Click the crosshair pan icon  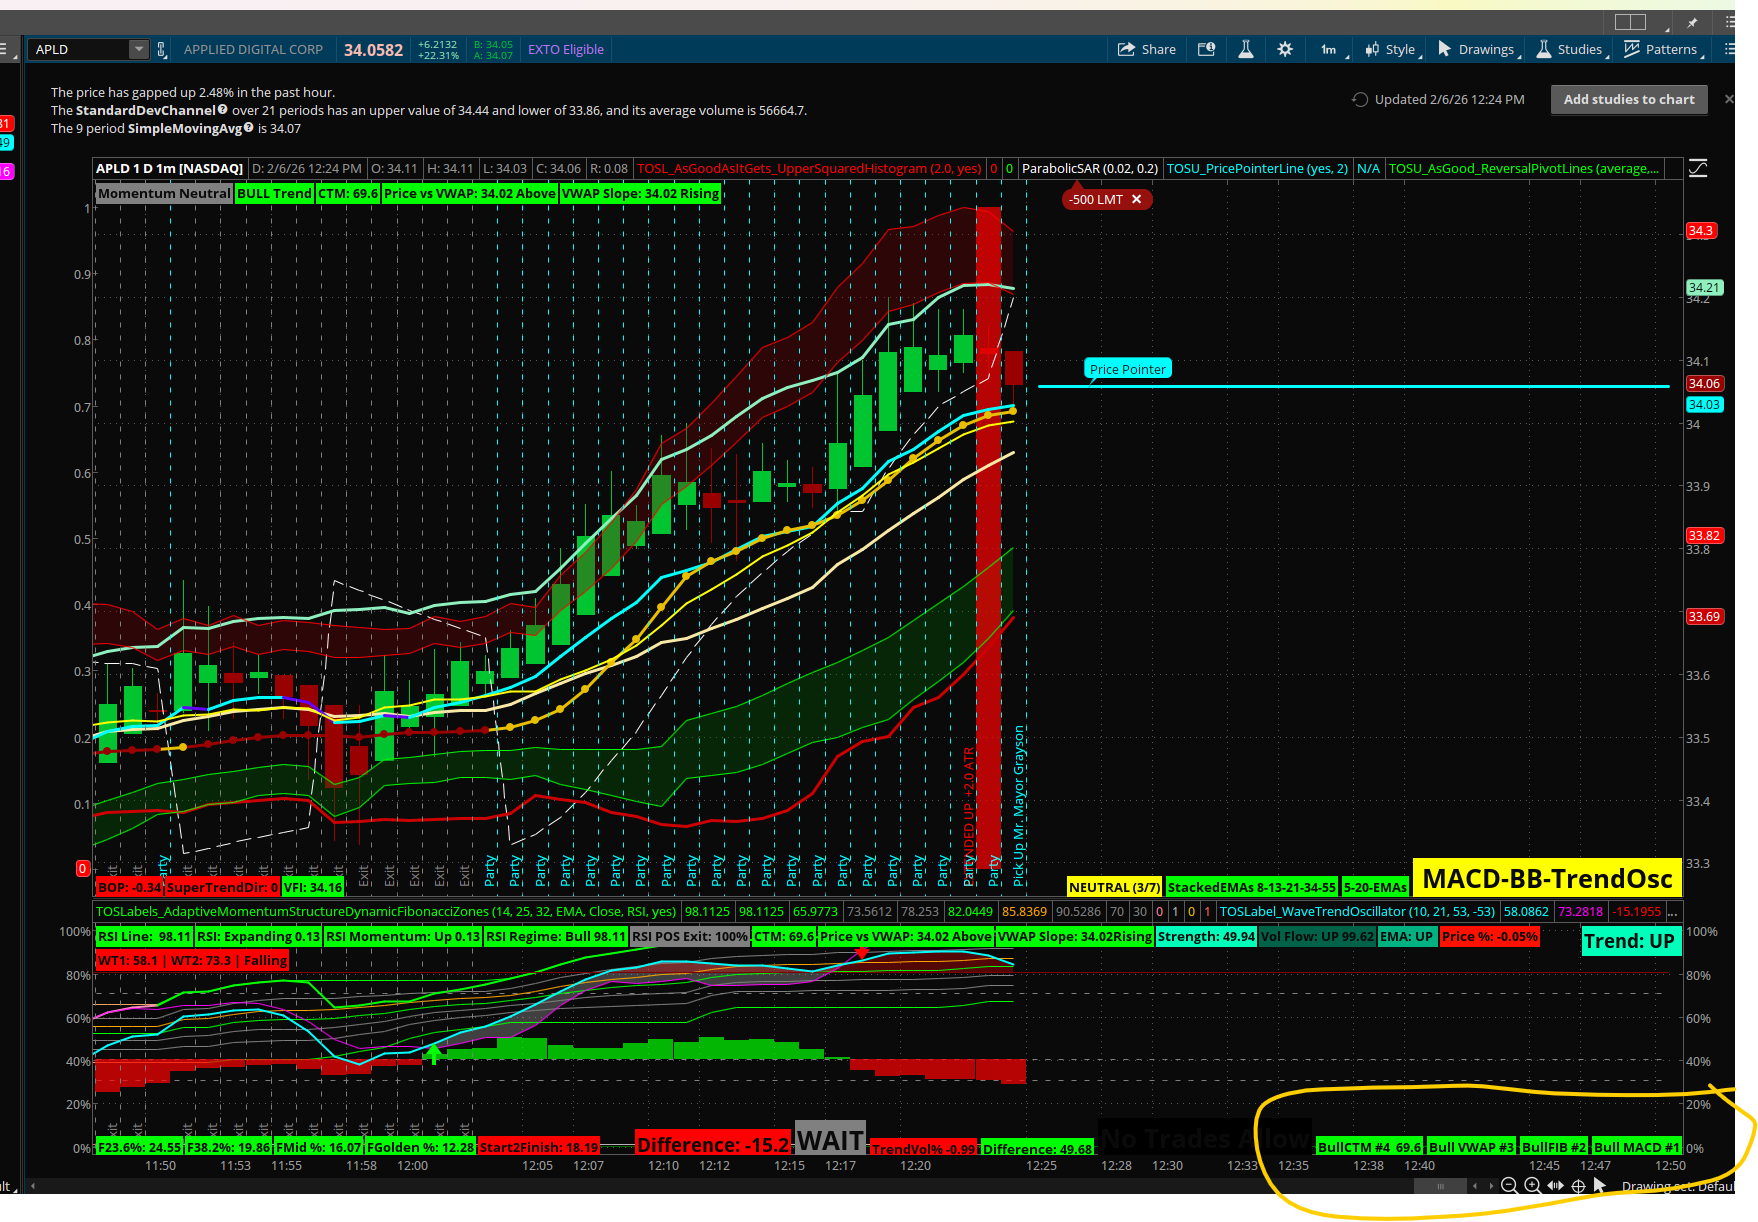tap(1578, 1186)
